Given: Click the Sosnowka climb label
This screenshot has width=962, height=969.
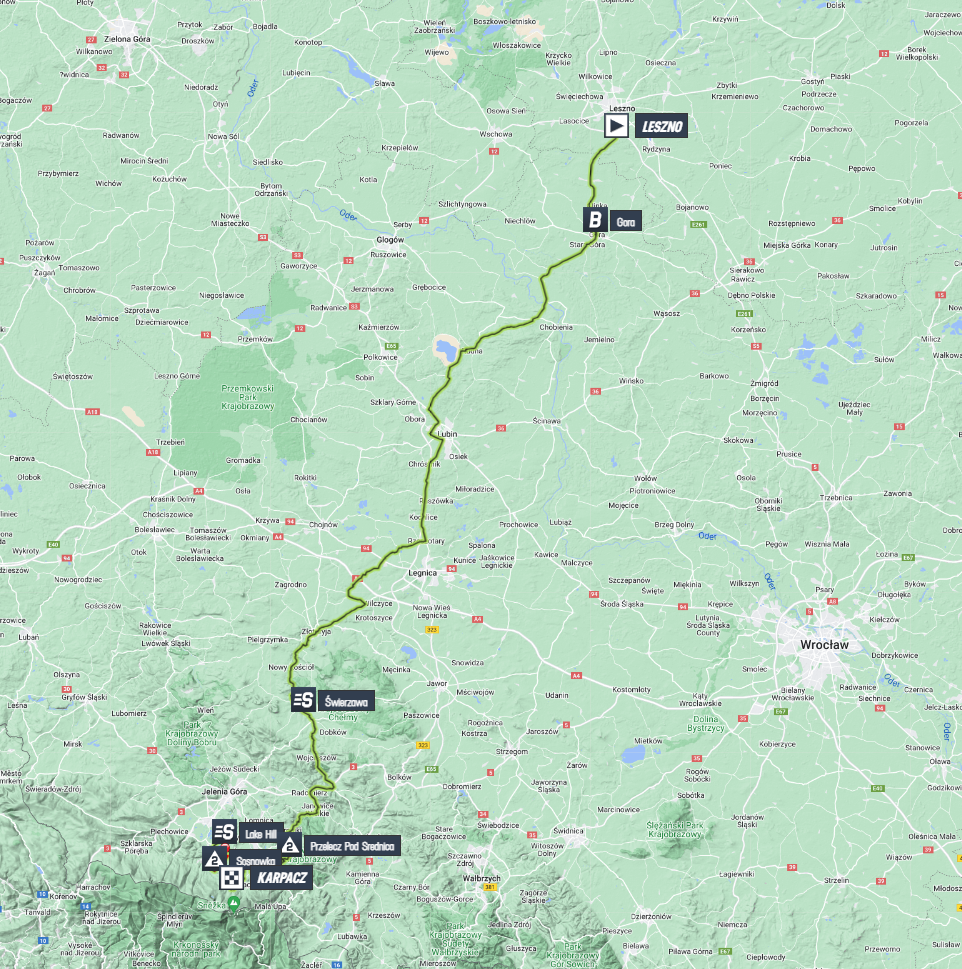Looking at the screenshot, I should tap(255, 861).
